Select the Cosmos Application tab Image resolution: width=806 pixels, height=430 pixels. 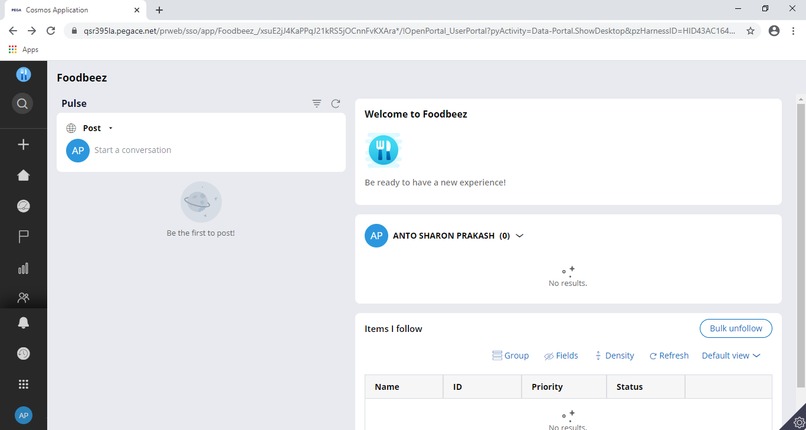click(x=75, y=10)
